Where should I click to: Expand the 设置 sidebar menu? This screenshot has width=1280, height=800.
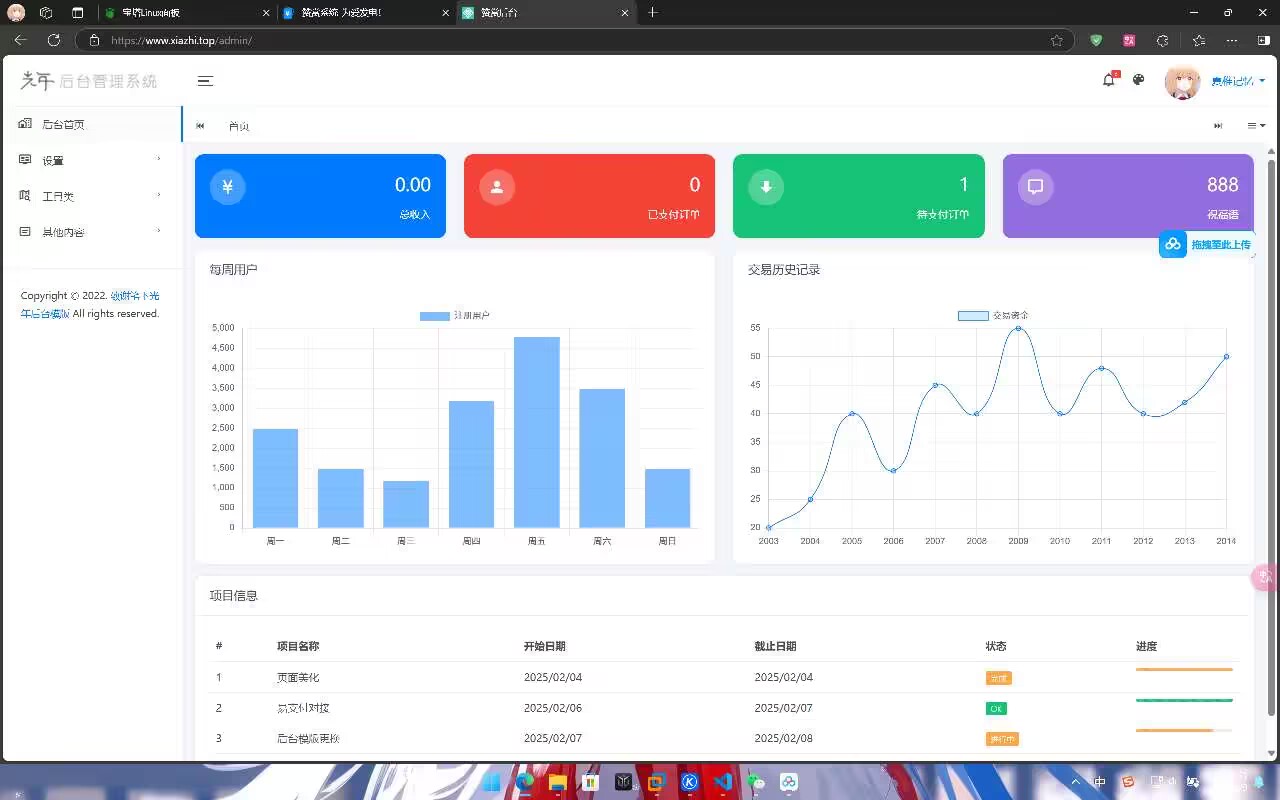tap(90, 160)
